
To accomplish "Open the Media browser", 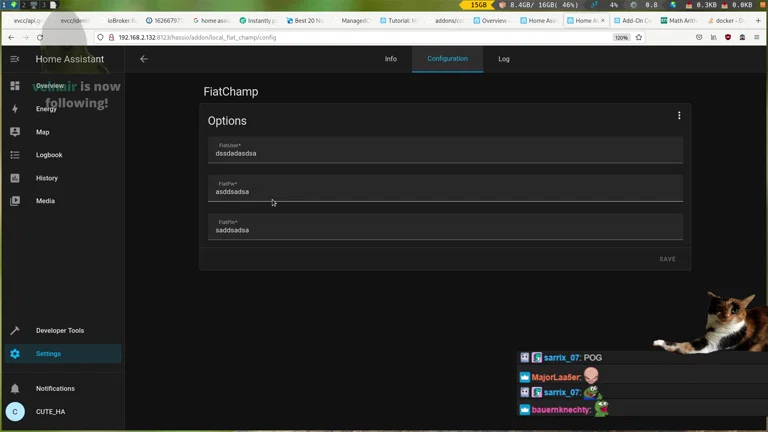I will (x=45, y=201).
